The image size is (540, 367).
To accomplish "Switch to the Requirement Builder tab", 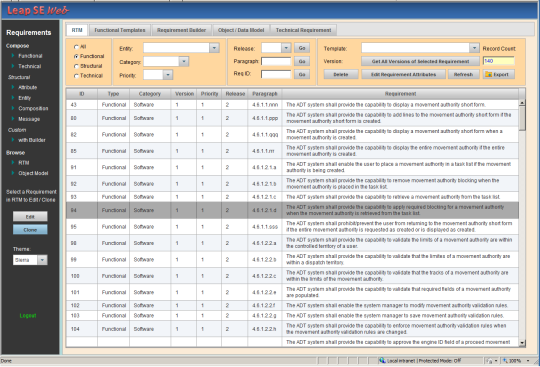I will (181, 30).
